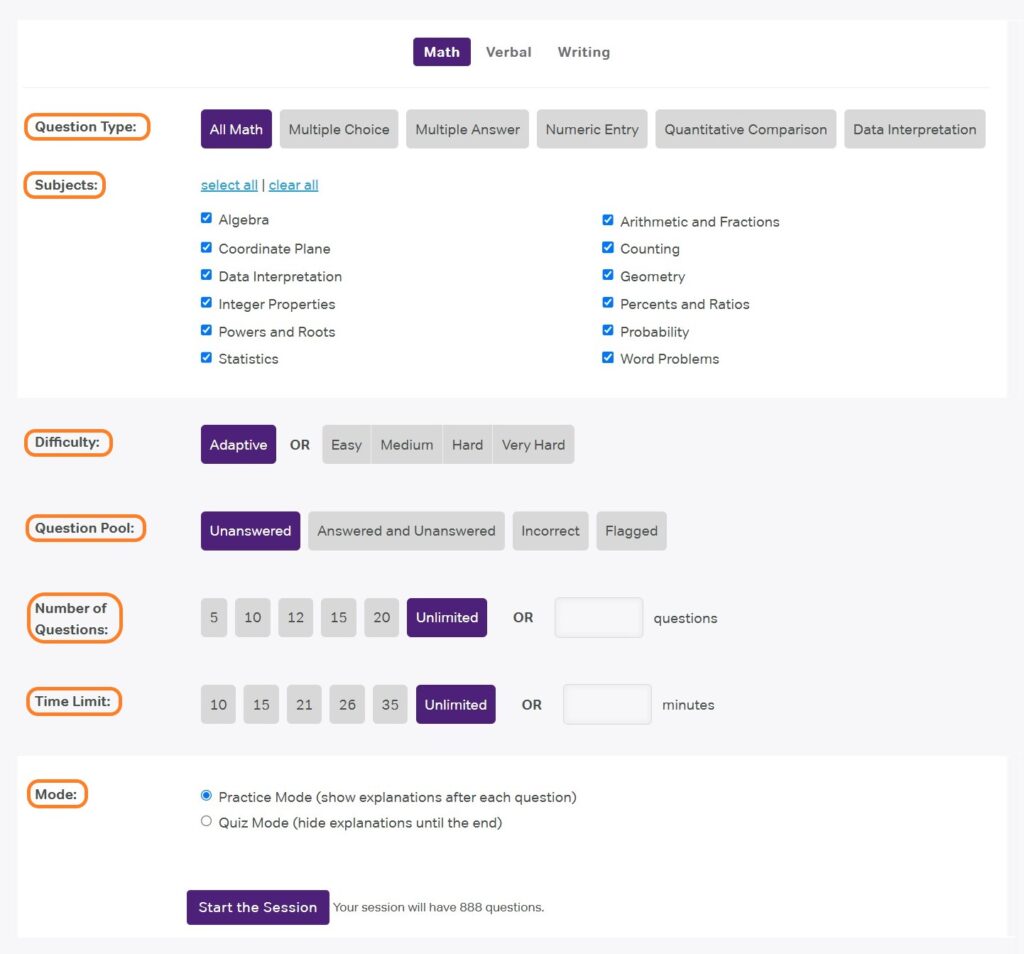1024x954 pixels.
Task: Switch to the Verbal tab
Action: tap(508, 52)
